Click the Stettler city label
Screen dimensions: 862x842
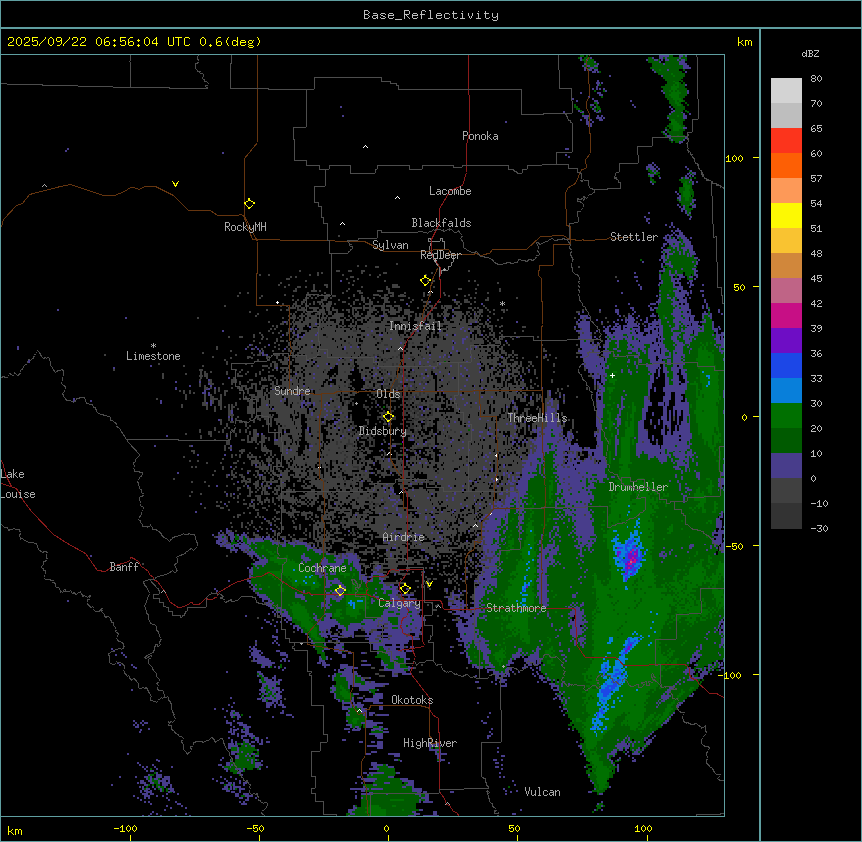pyautogui.click(x=634, y=237)
